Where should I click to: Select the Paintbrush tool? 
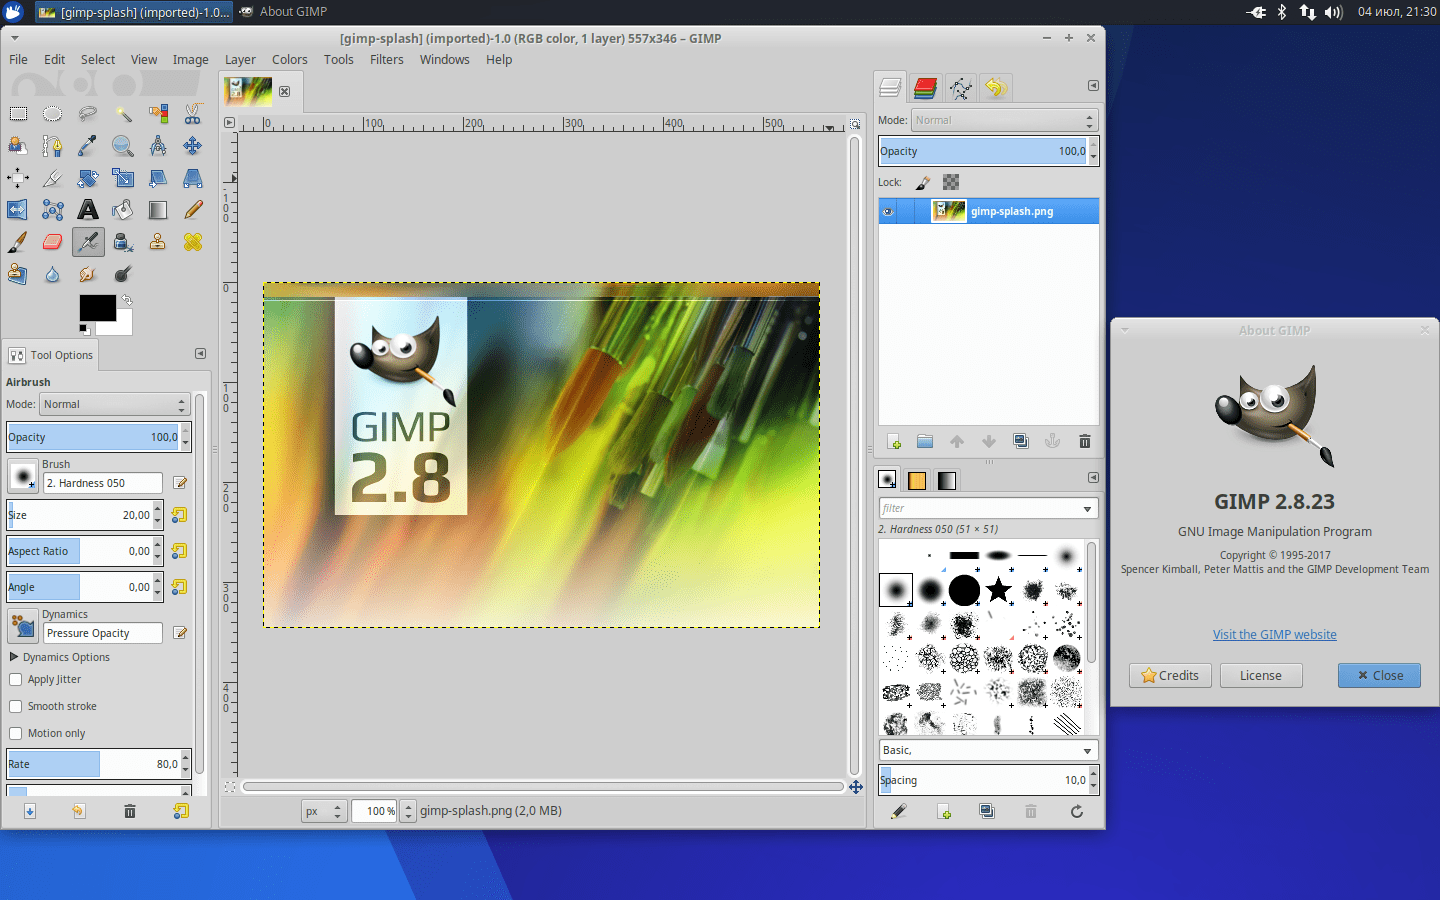[x=18, y=242]
